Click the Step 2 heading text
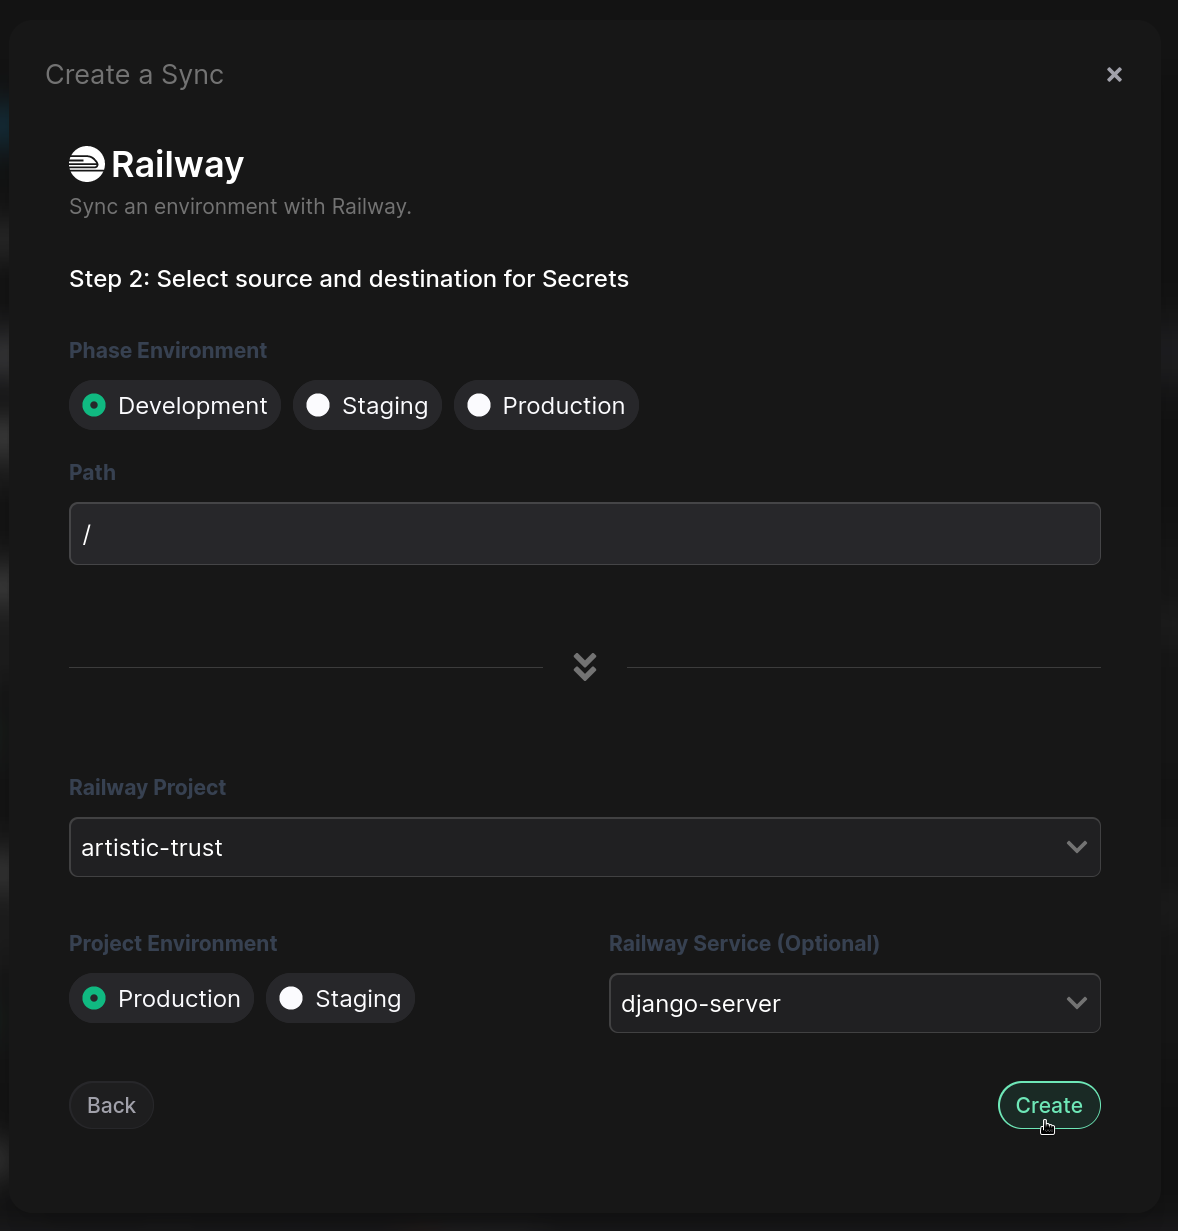 (x=349, y=279)
